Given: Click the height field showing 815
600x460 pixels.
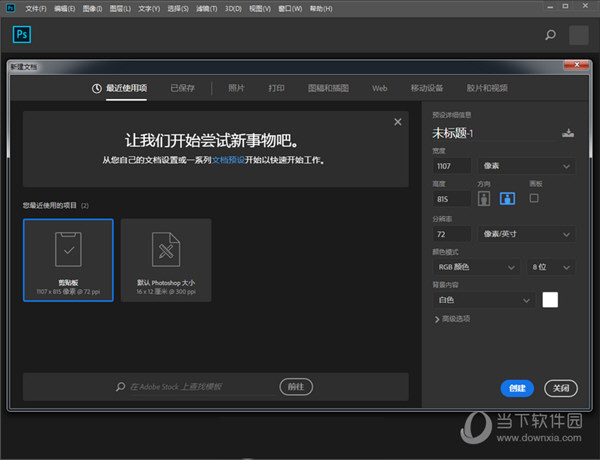Looking at the screenshot, I should pos(452,199).
